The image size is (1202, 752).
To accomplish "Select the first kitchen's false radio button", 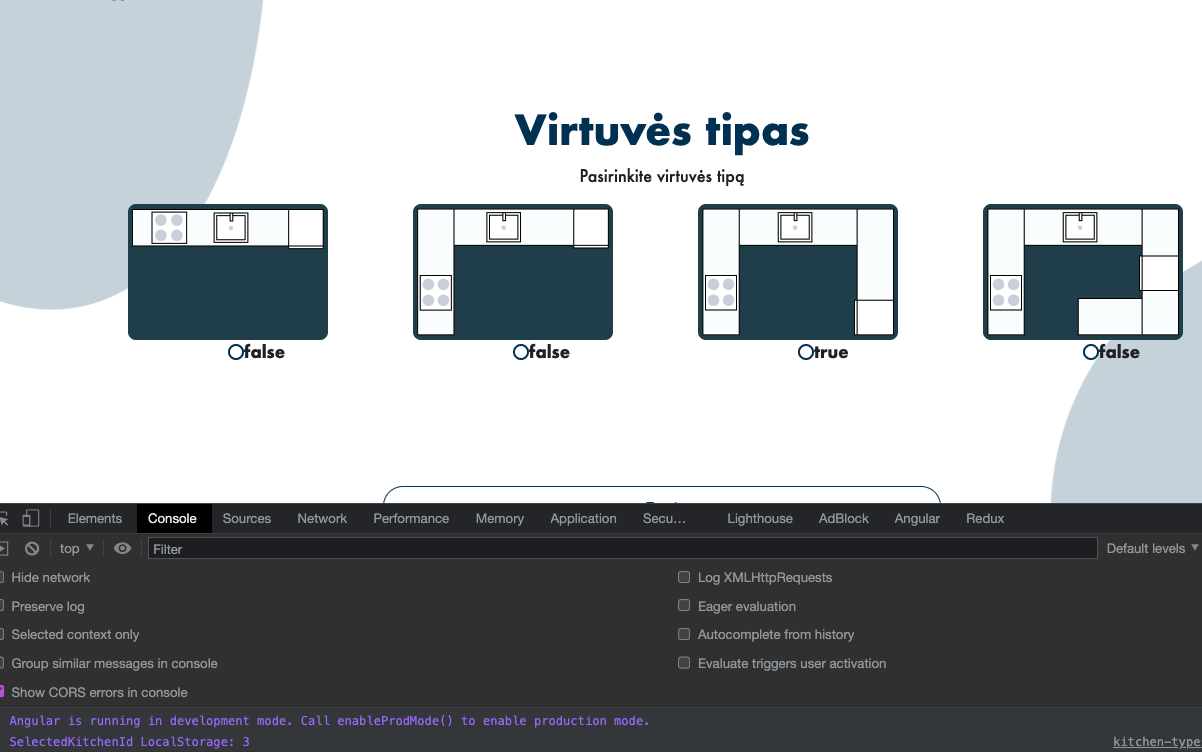I will coord(235,352).
